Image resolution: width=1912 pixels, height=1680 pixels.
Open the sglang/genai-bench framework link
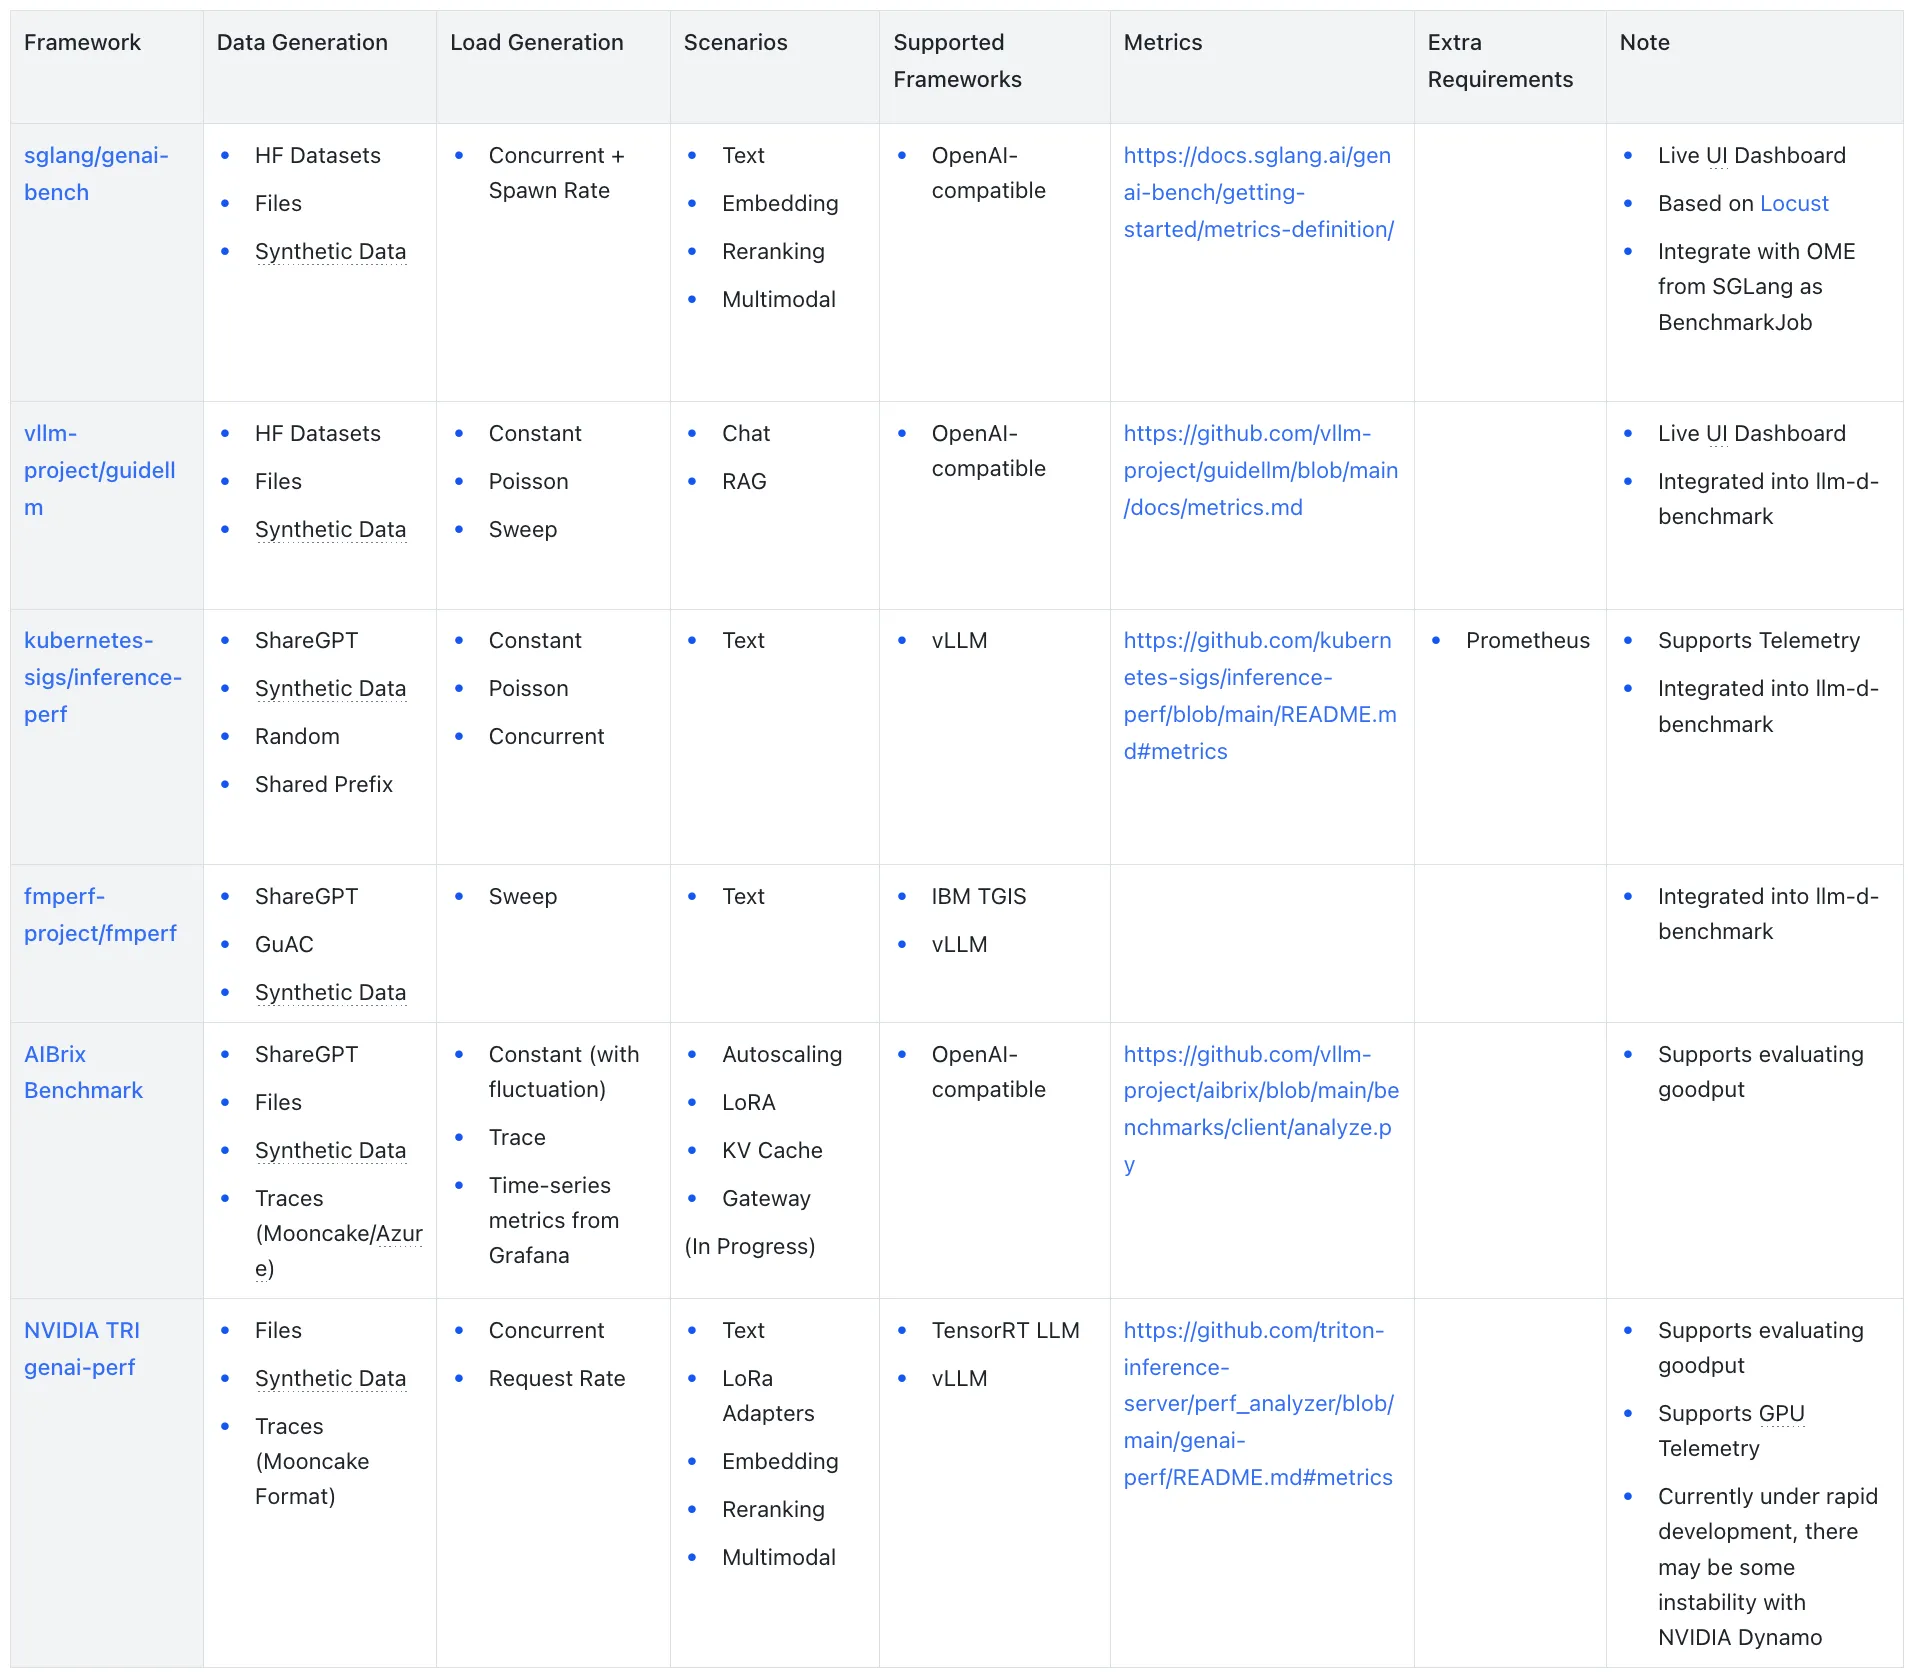coord(96,173)
